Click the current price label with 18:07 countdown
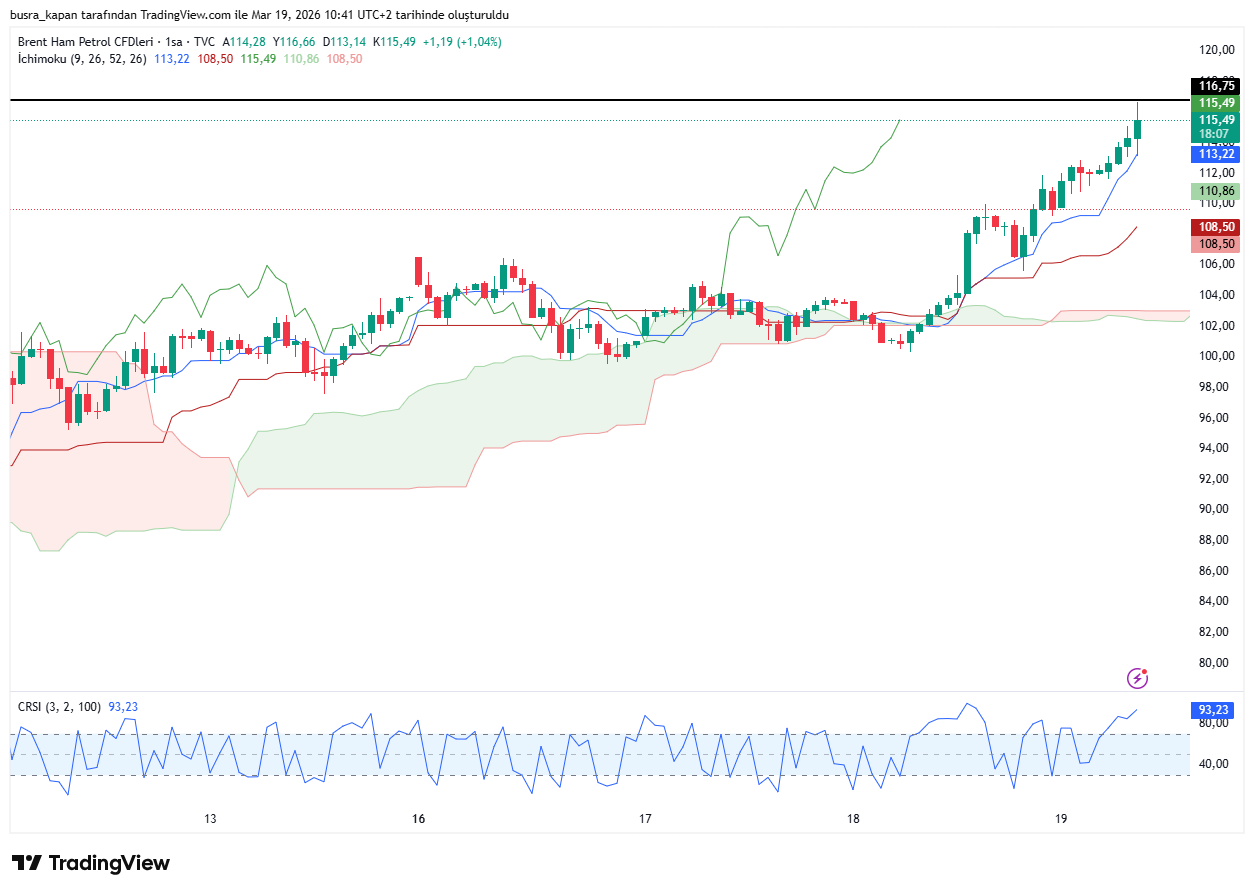This screenshot has height=893, width=1254. 1216,127
